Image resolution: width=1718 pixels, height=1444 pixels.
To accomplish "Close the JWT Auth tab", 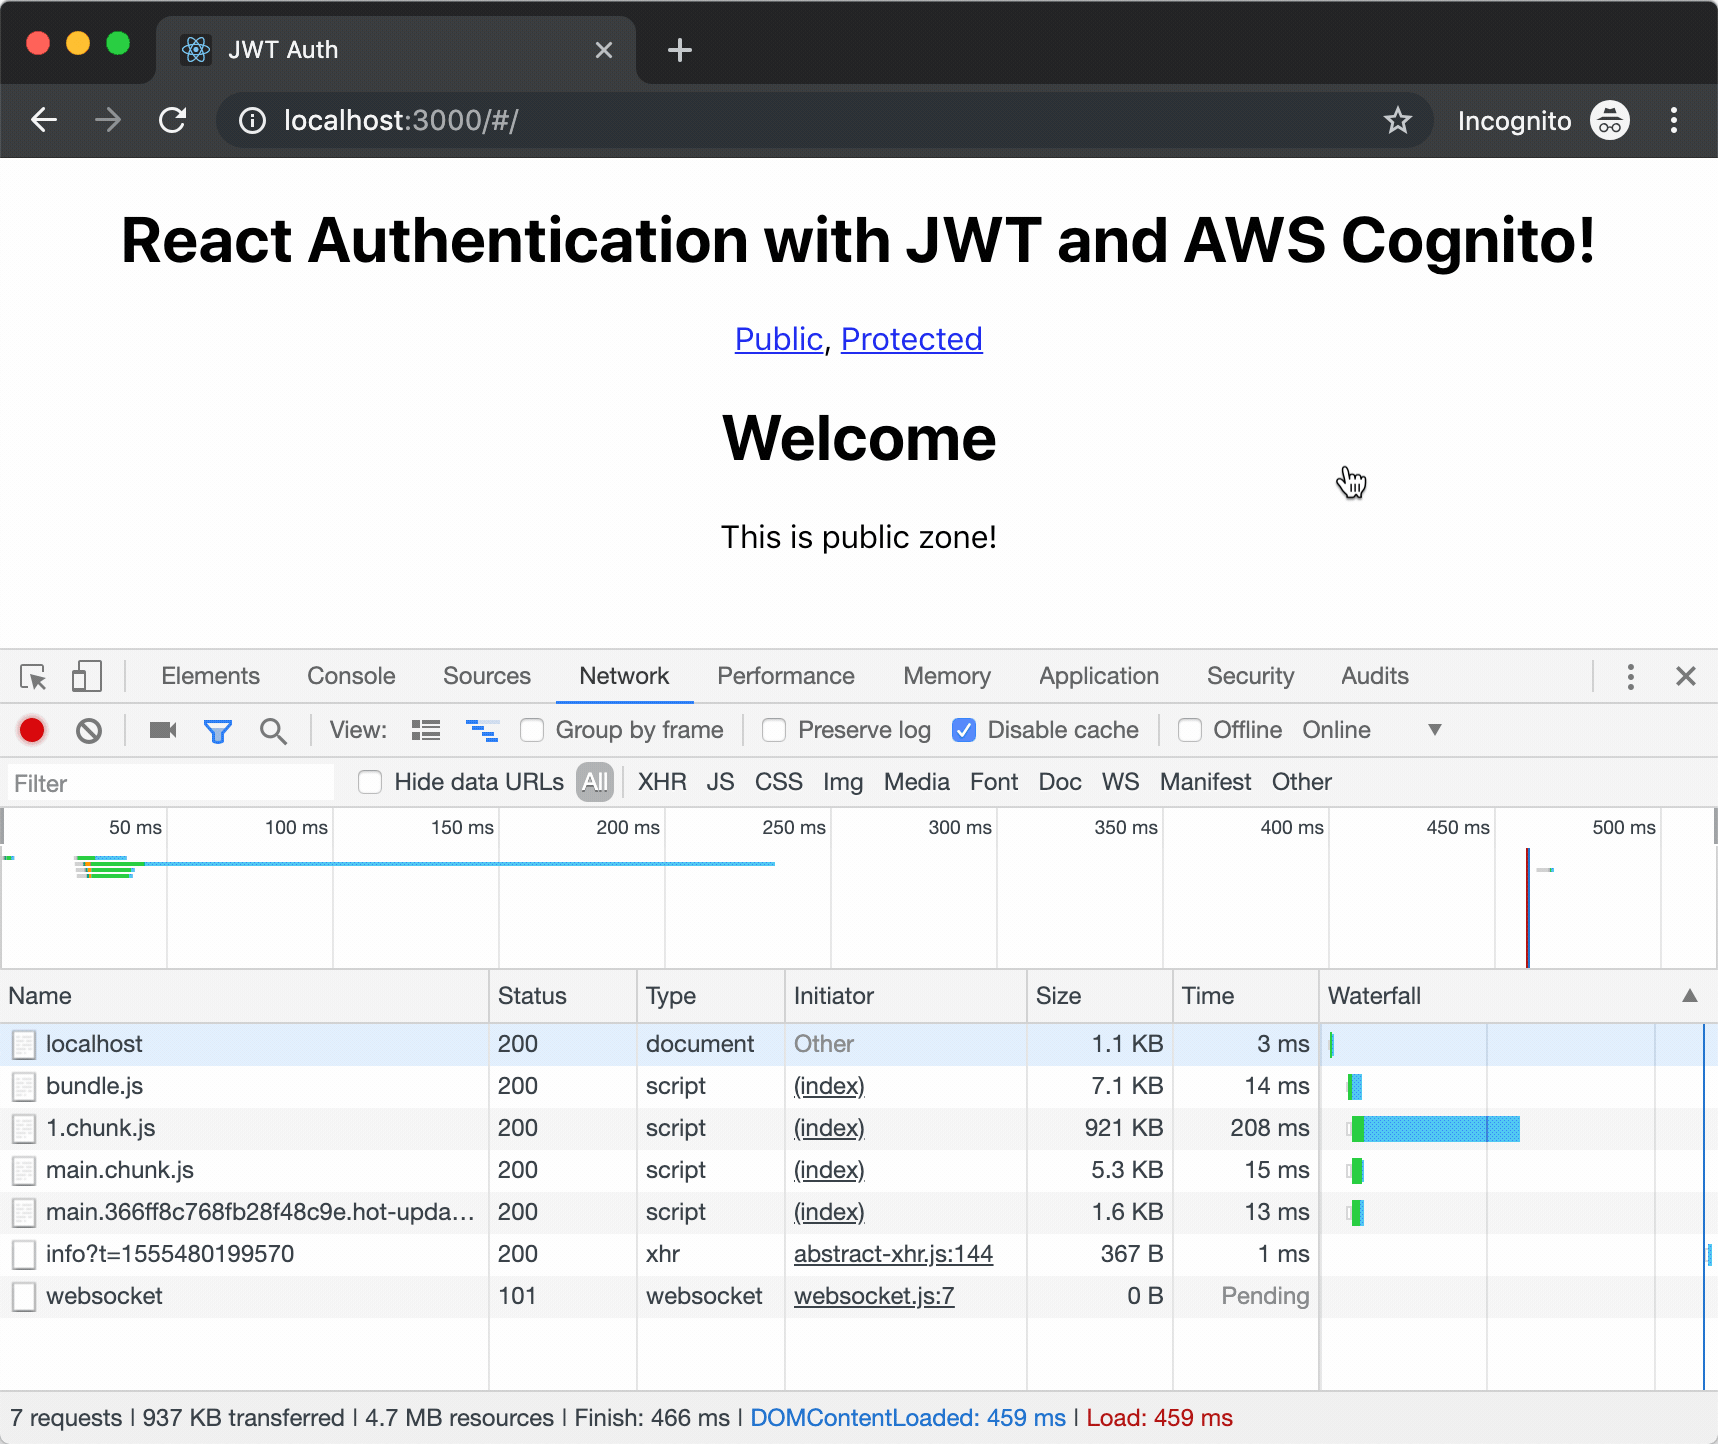I will click(x=604, y=50).
